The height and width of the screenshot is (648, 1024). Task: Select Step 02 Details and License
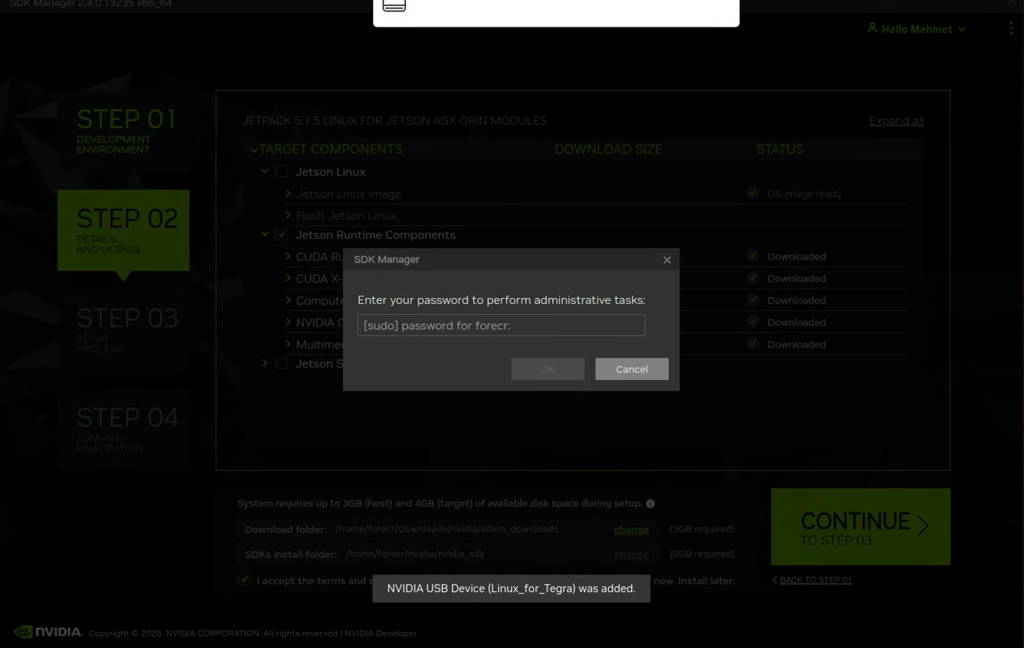(123, 230)
